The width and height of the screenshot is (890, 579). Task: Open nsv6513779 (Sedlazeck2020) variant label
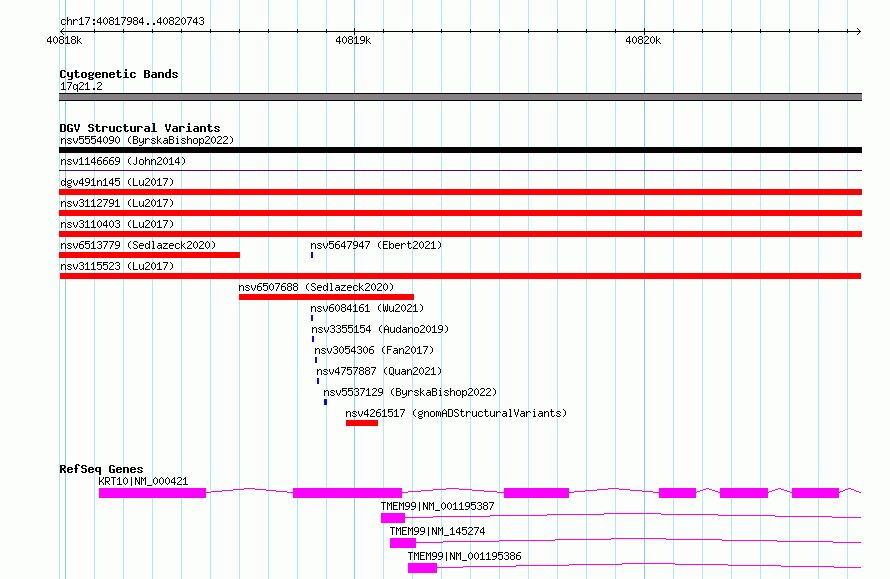click(x=138, y=245)
